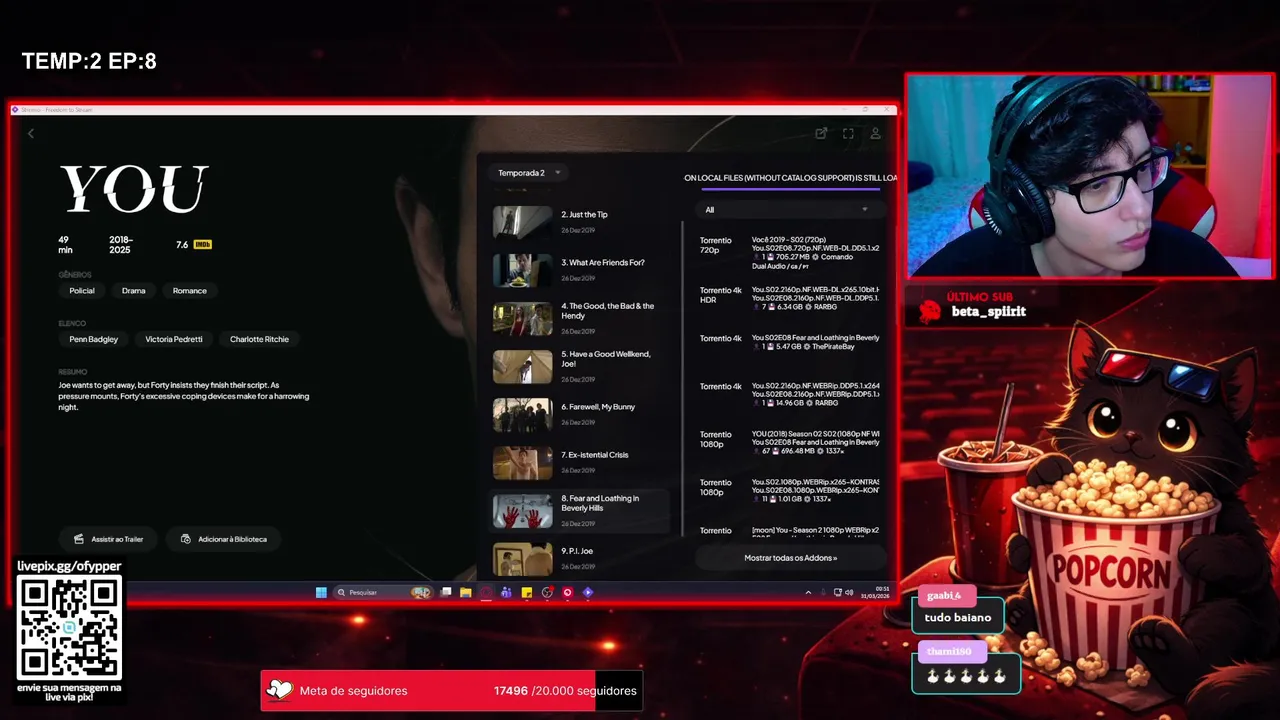
Task: Click the red circular app icon on taskbar
Action: click(x=567, y=592)
